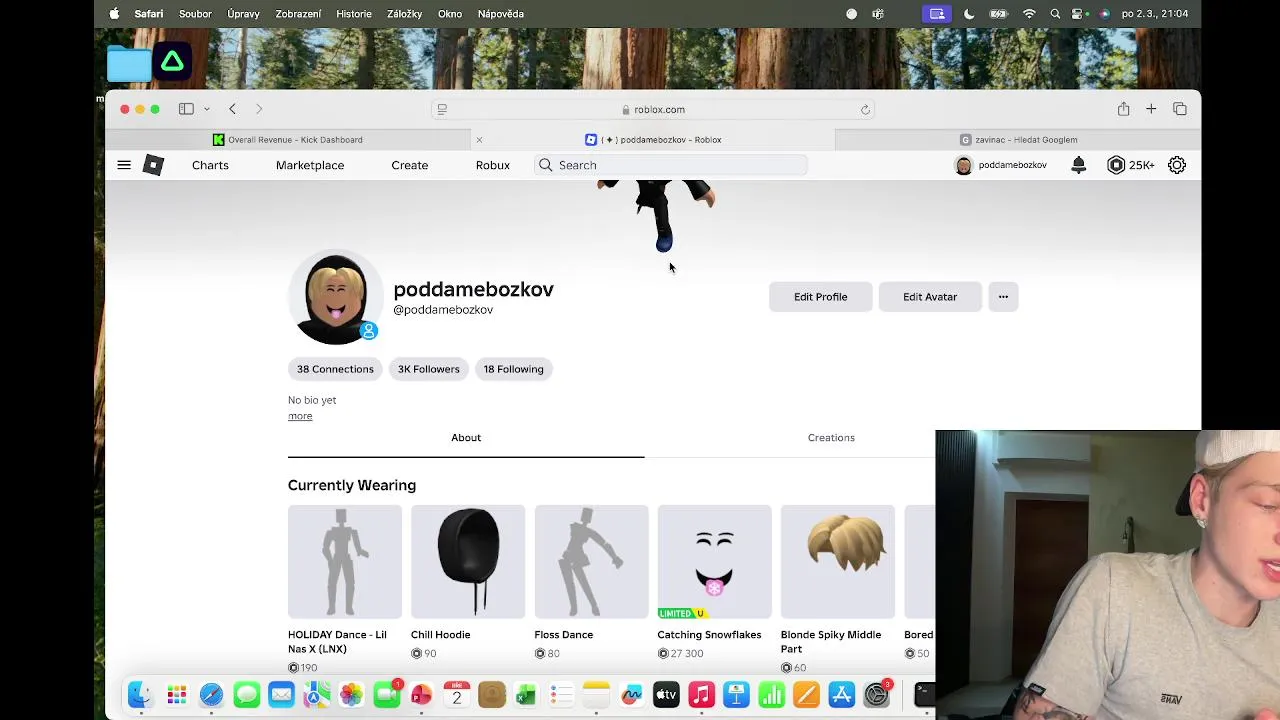Open the Záložky menu
Image resolution: width=1280 pixels, height=720 pixels.
point(404,14)
